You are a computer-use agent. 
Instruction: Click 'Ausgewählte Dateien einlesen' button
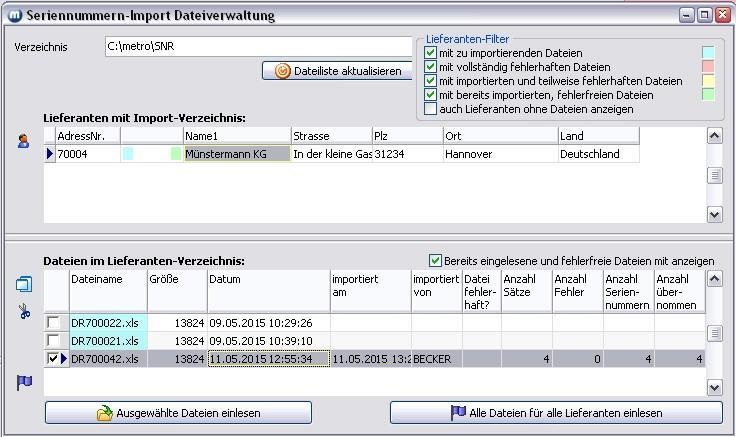click(178, 413)
